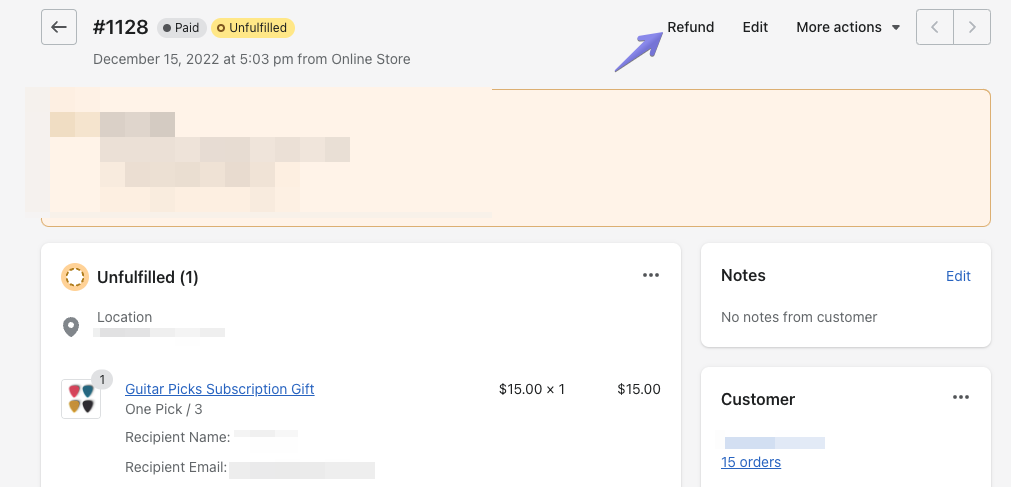Click the Refund button

click(x=691, y=27)
